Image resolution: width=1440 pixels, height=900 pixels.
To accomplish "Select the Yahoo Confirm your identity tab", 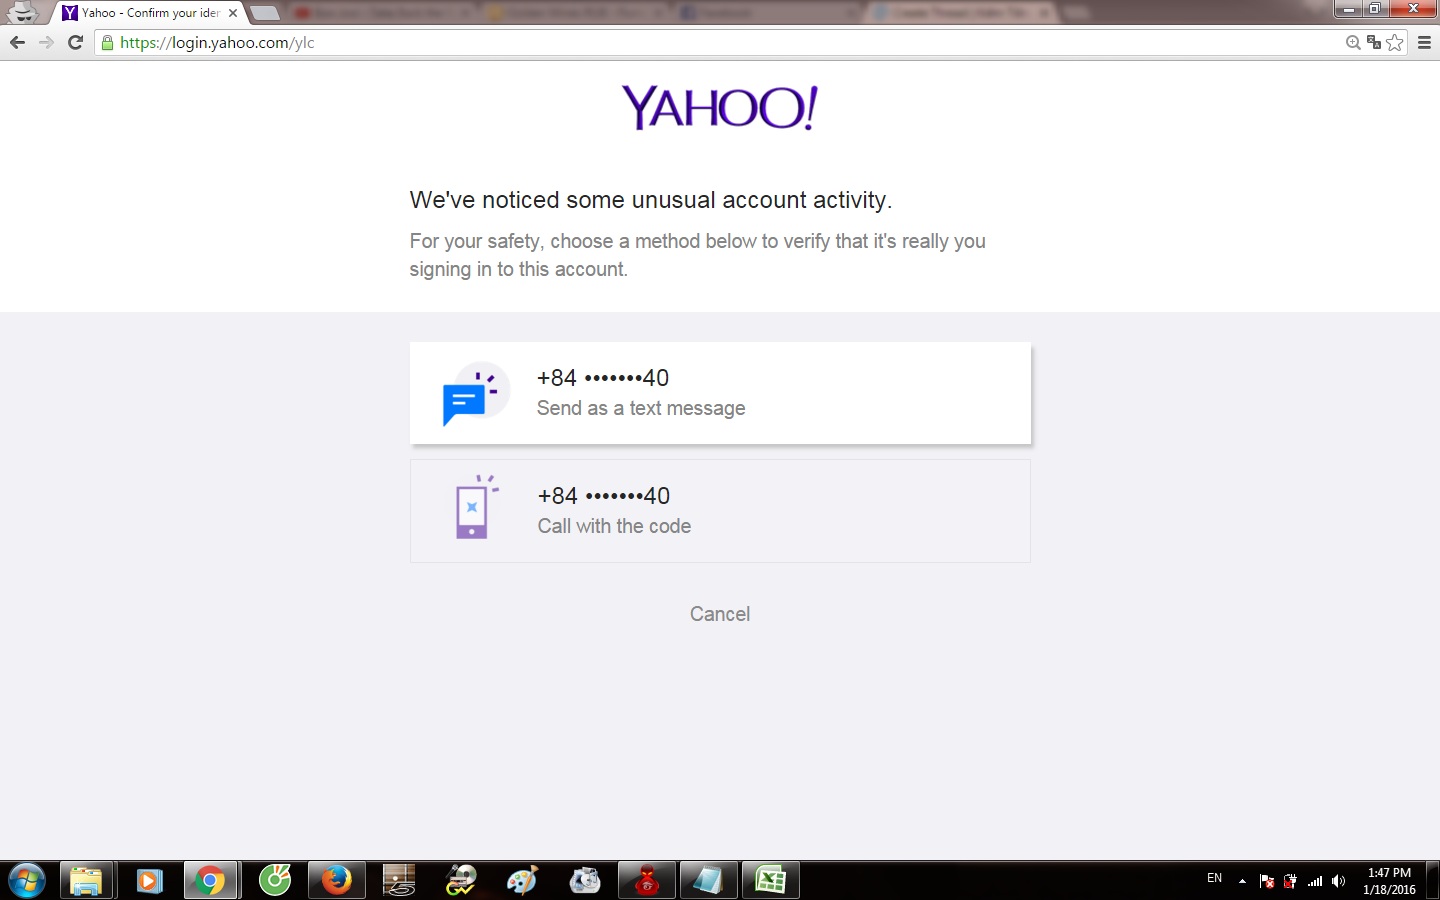I will (150, 13).
